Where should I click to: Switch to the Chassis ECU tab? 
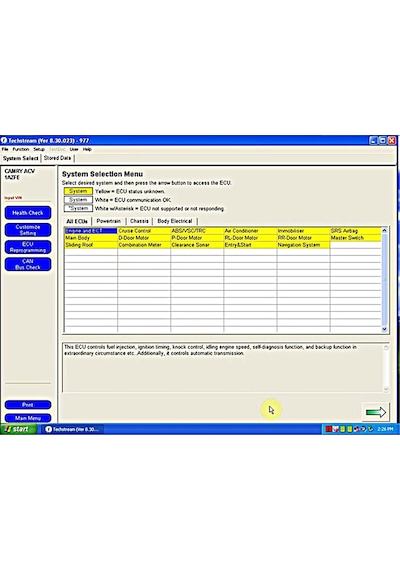pos(139,221)
